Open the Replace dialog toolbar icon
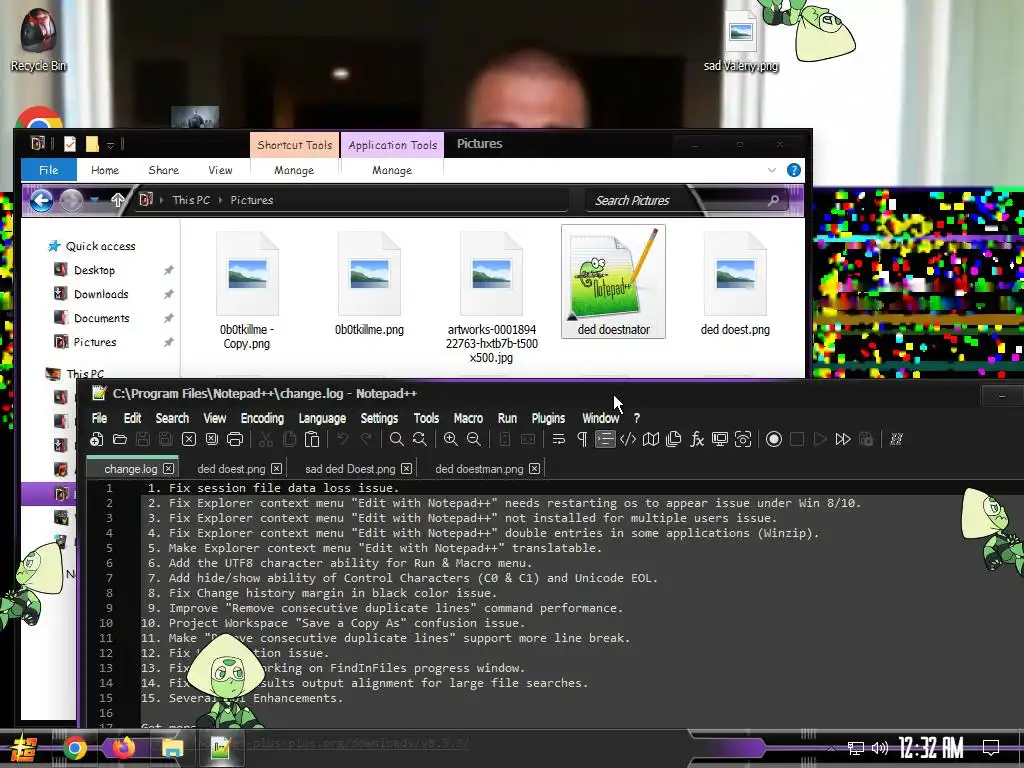The height and width of the screenshot is (768, 1024). pyautogui.click(x=419, y=440)
